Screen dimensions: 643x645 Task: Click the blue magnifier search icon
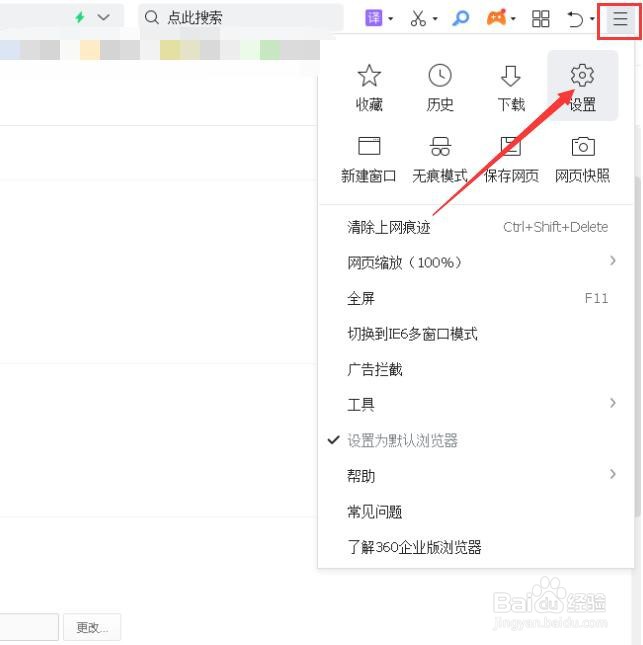point(460,18)
